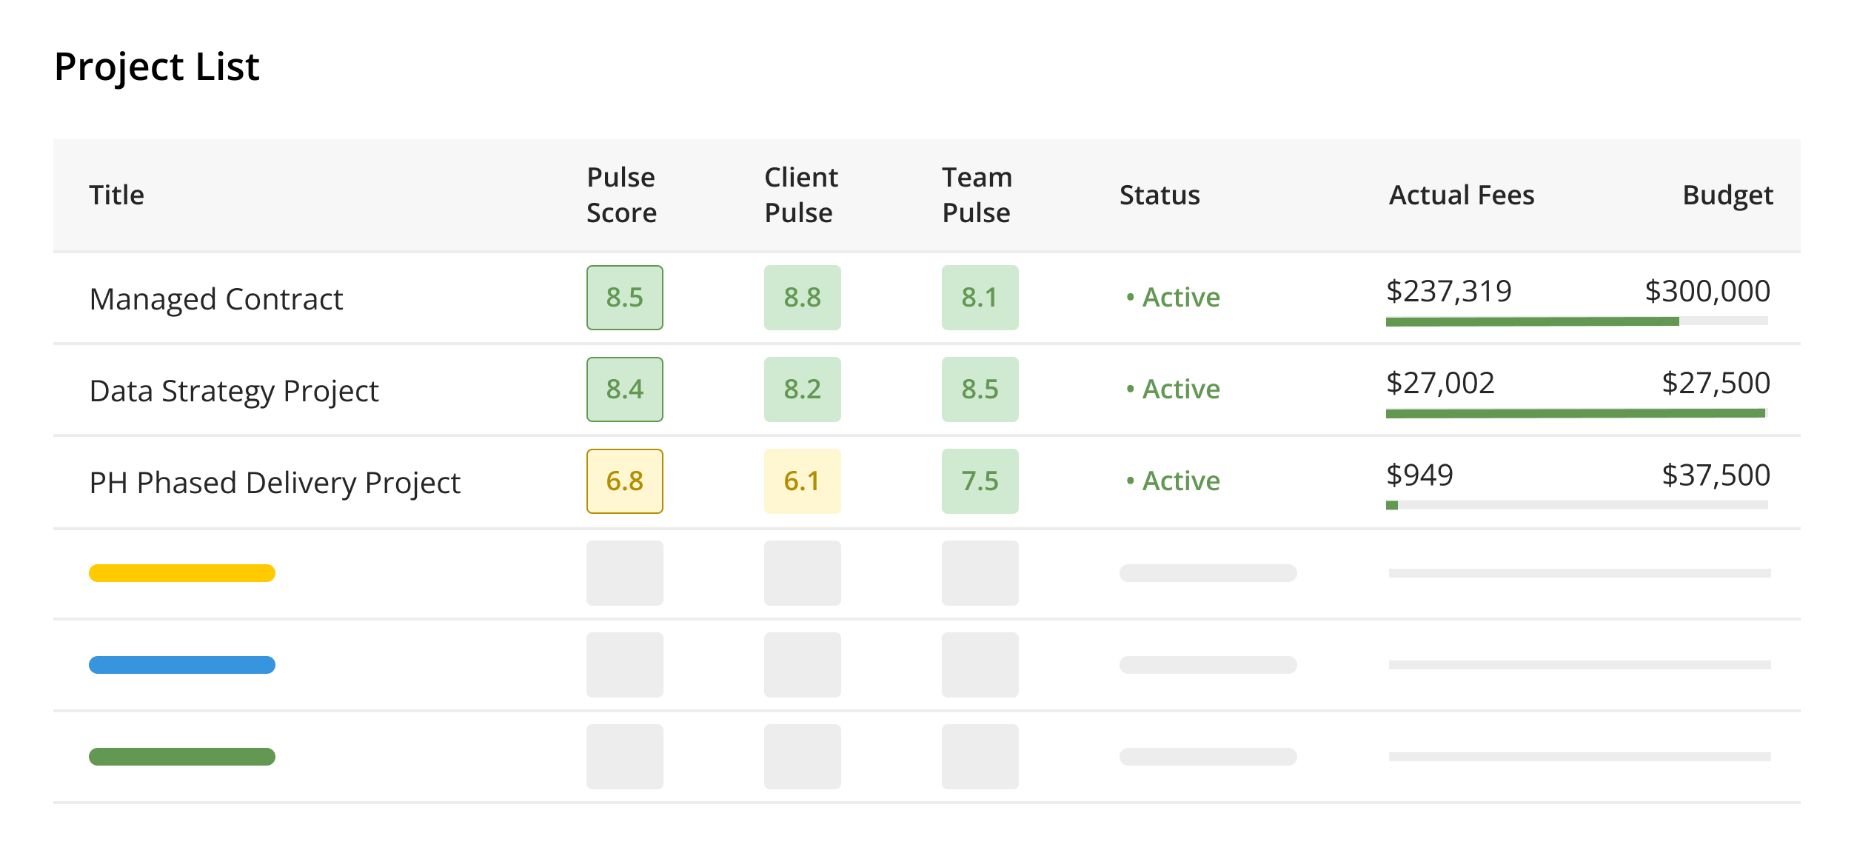Click the 8.8 Client Pulse badge
Viewport: 1854px width, 865px height.
click(x=802, y=298)
